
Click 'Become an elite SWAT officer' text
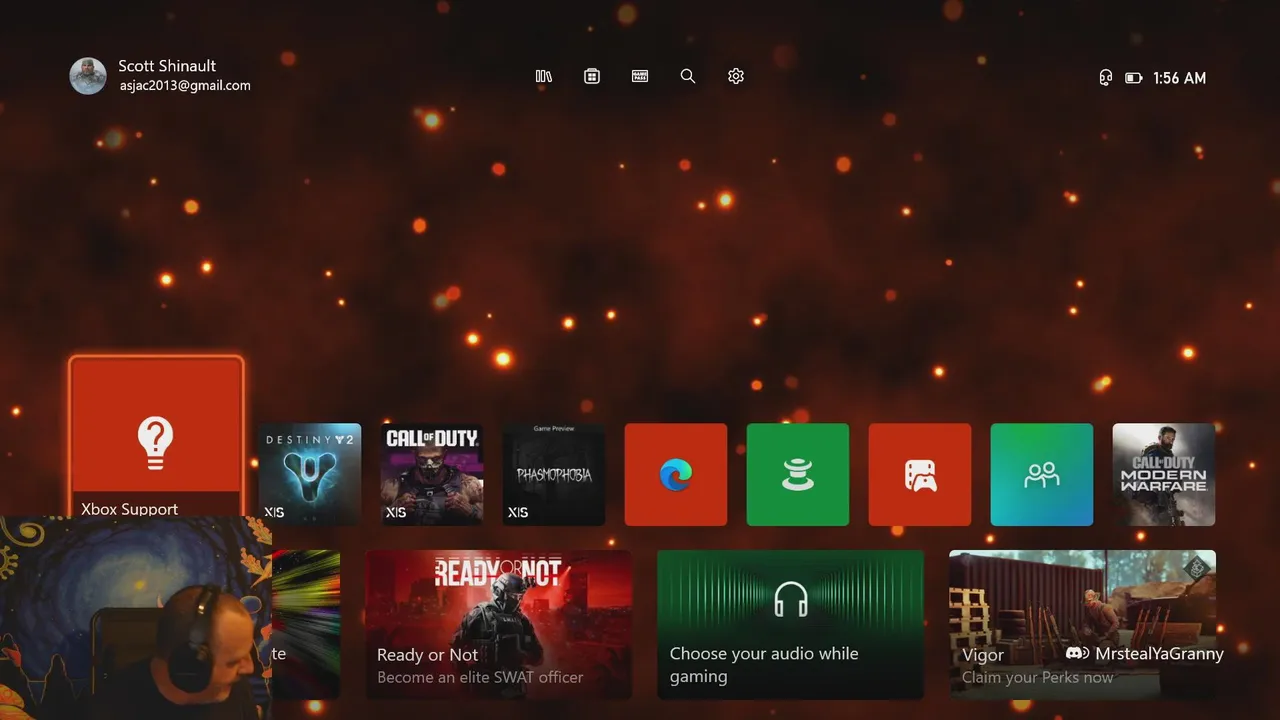pos(480,677)
